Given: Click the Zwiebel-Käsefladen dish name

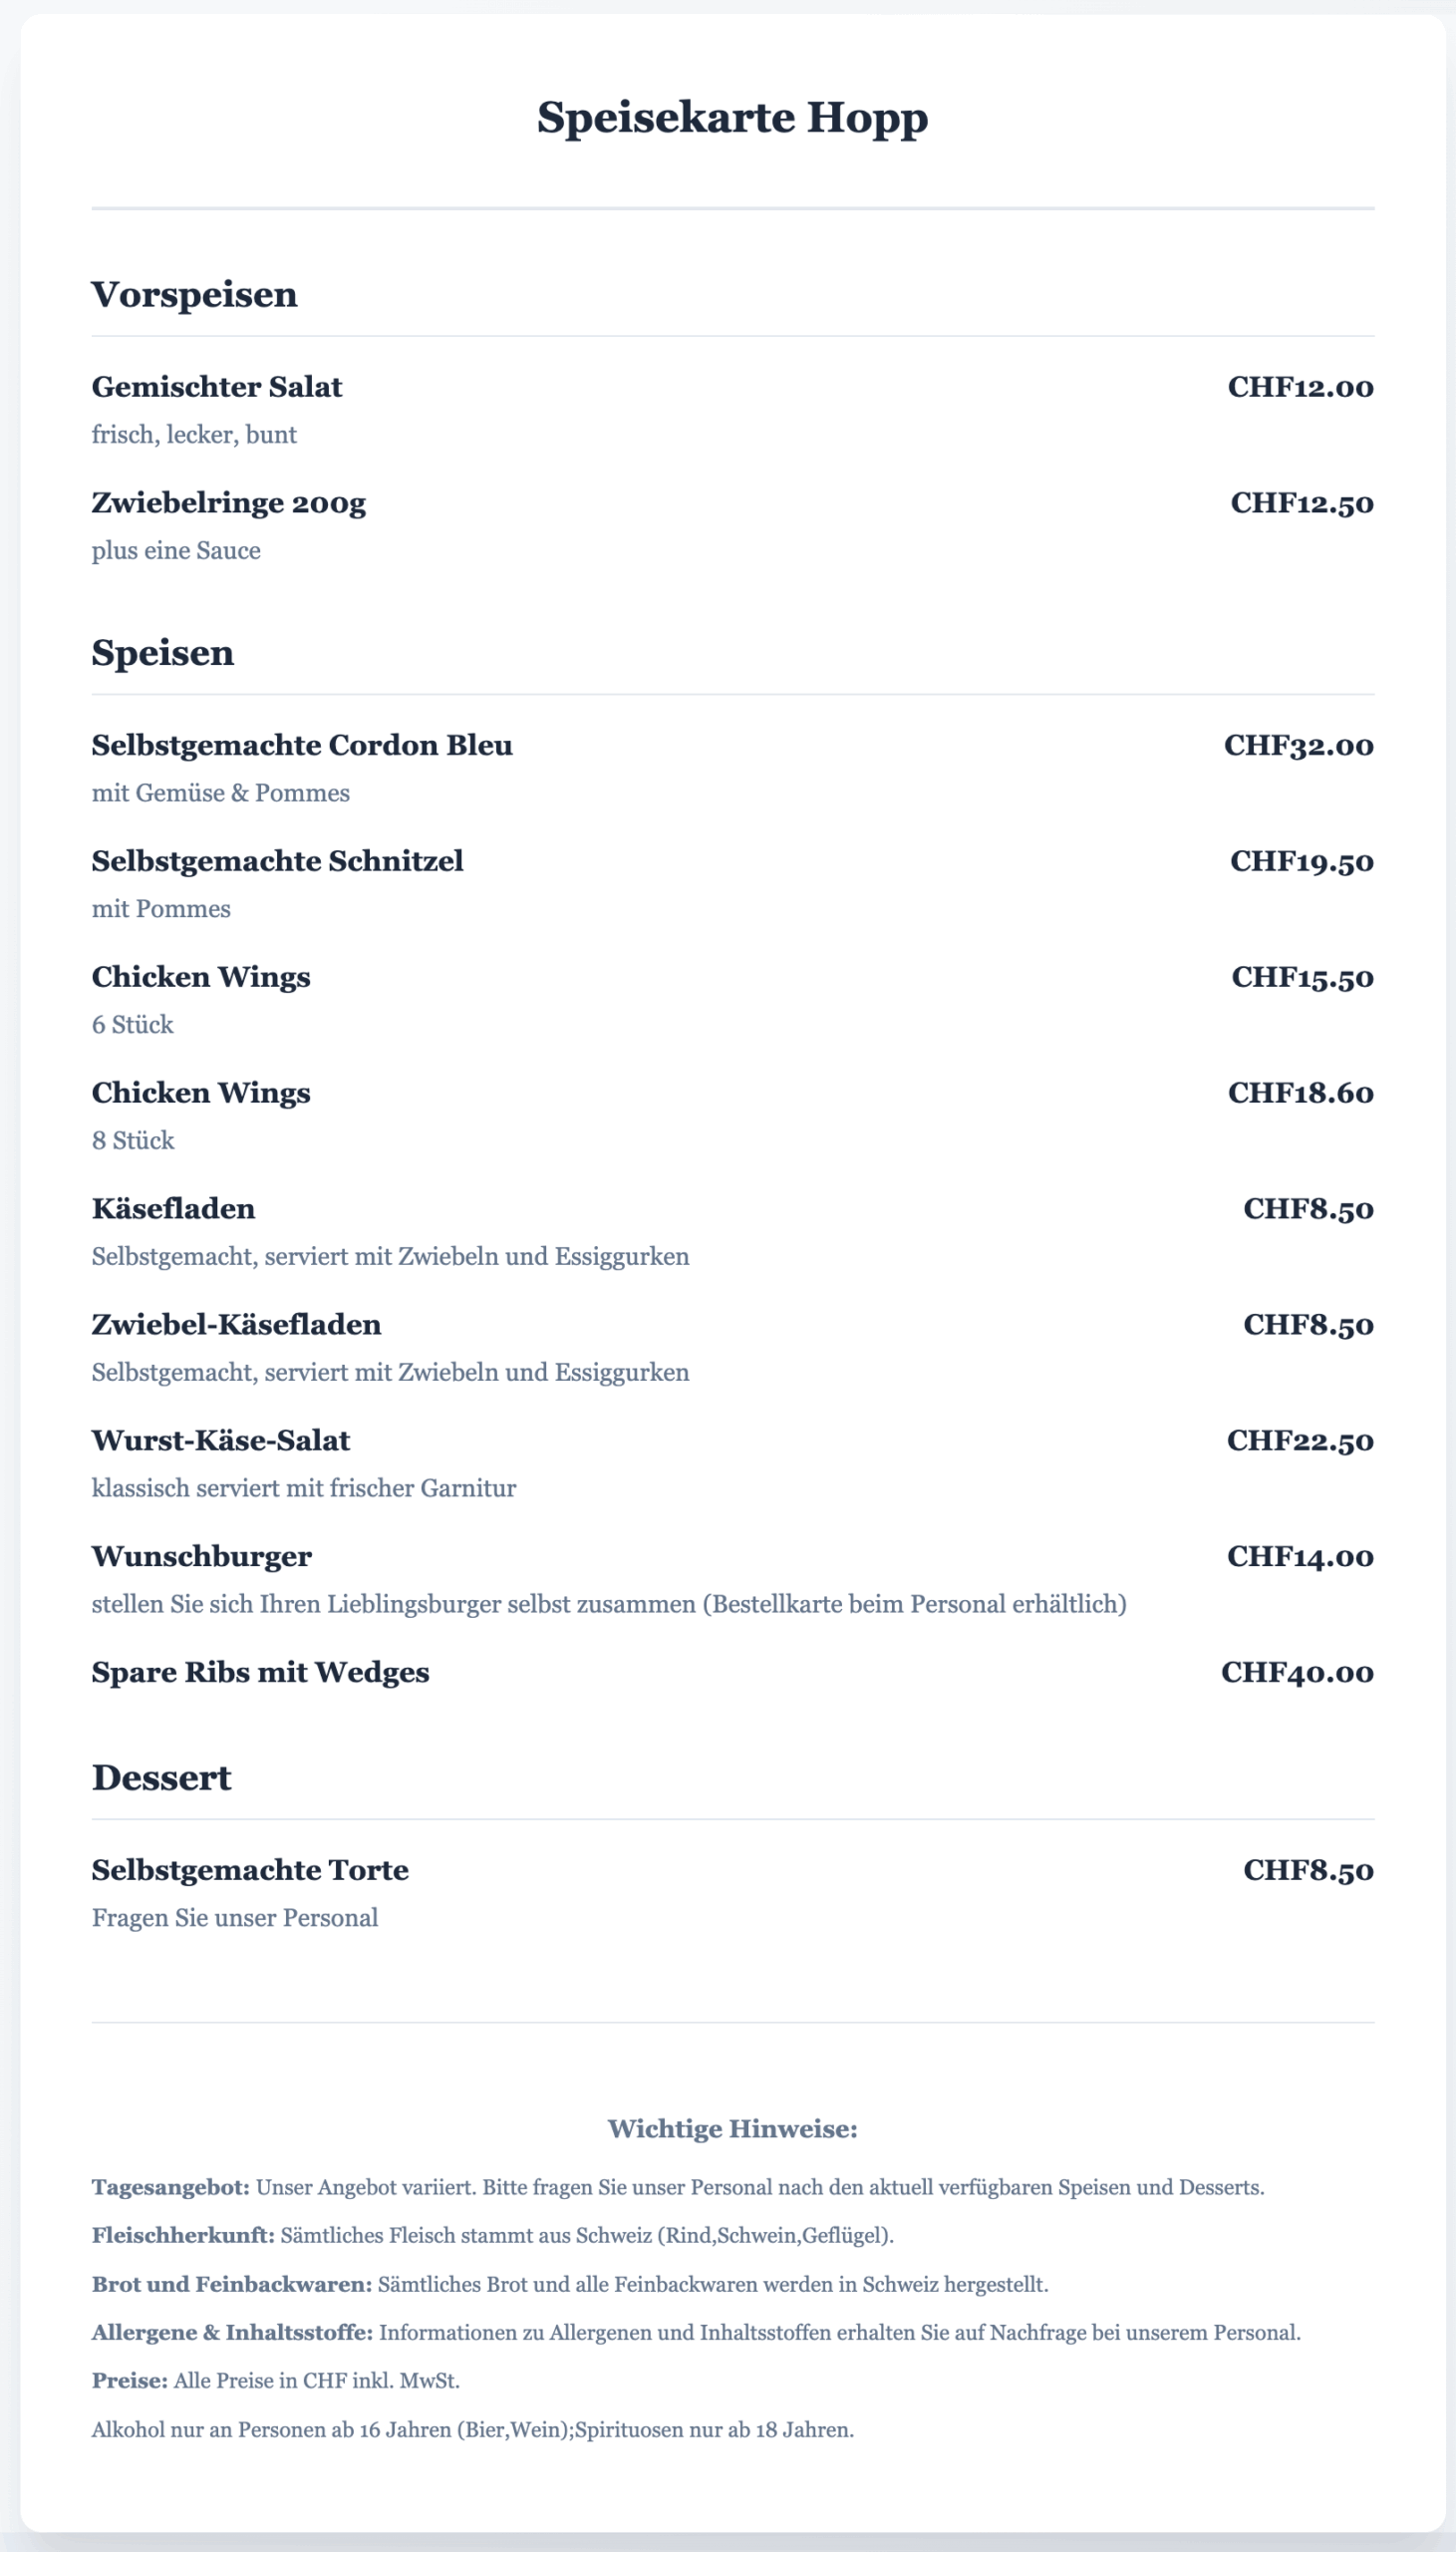Looking at the screenshot, I should (x=236, y=1325).
